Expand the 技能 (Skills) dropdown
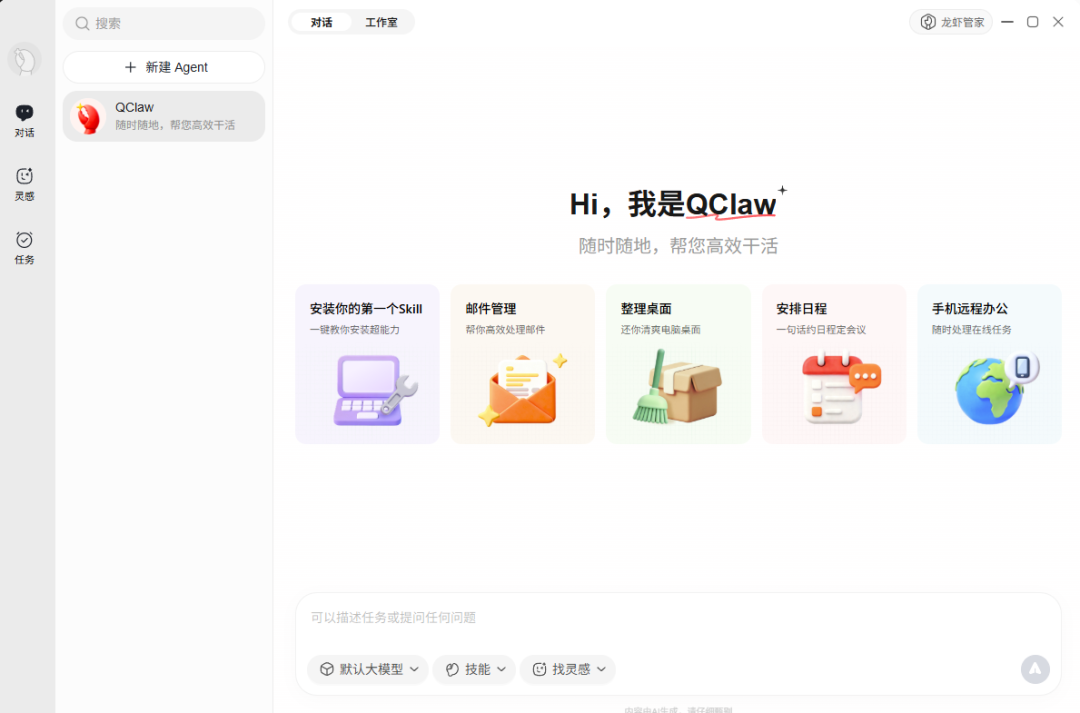Image resolution: width=1080 pixels, height=713 pixels. click(473, 670)
